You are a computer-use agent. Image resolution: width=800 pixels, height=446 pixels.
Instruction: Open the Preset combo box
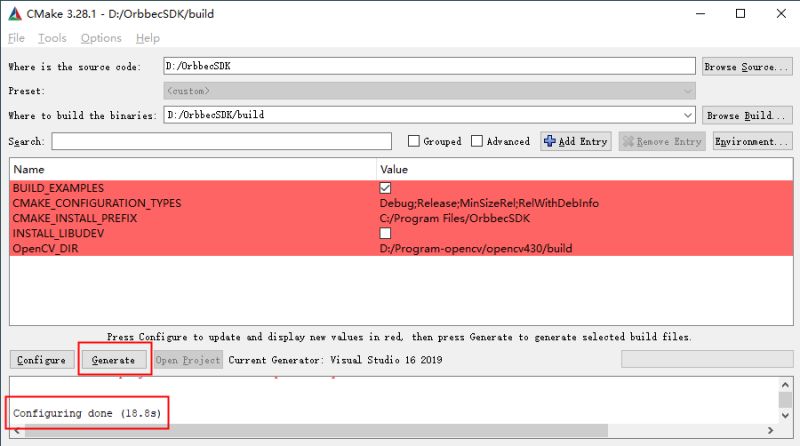click(429, 91)
